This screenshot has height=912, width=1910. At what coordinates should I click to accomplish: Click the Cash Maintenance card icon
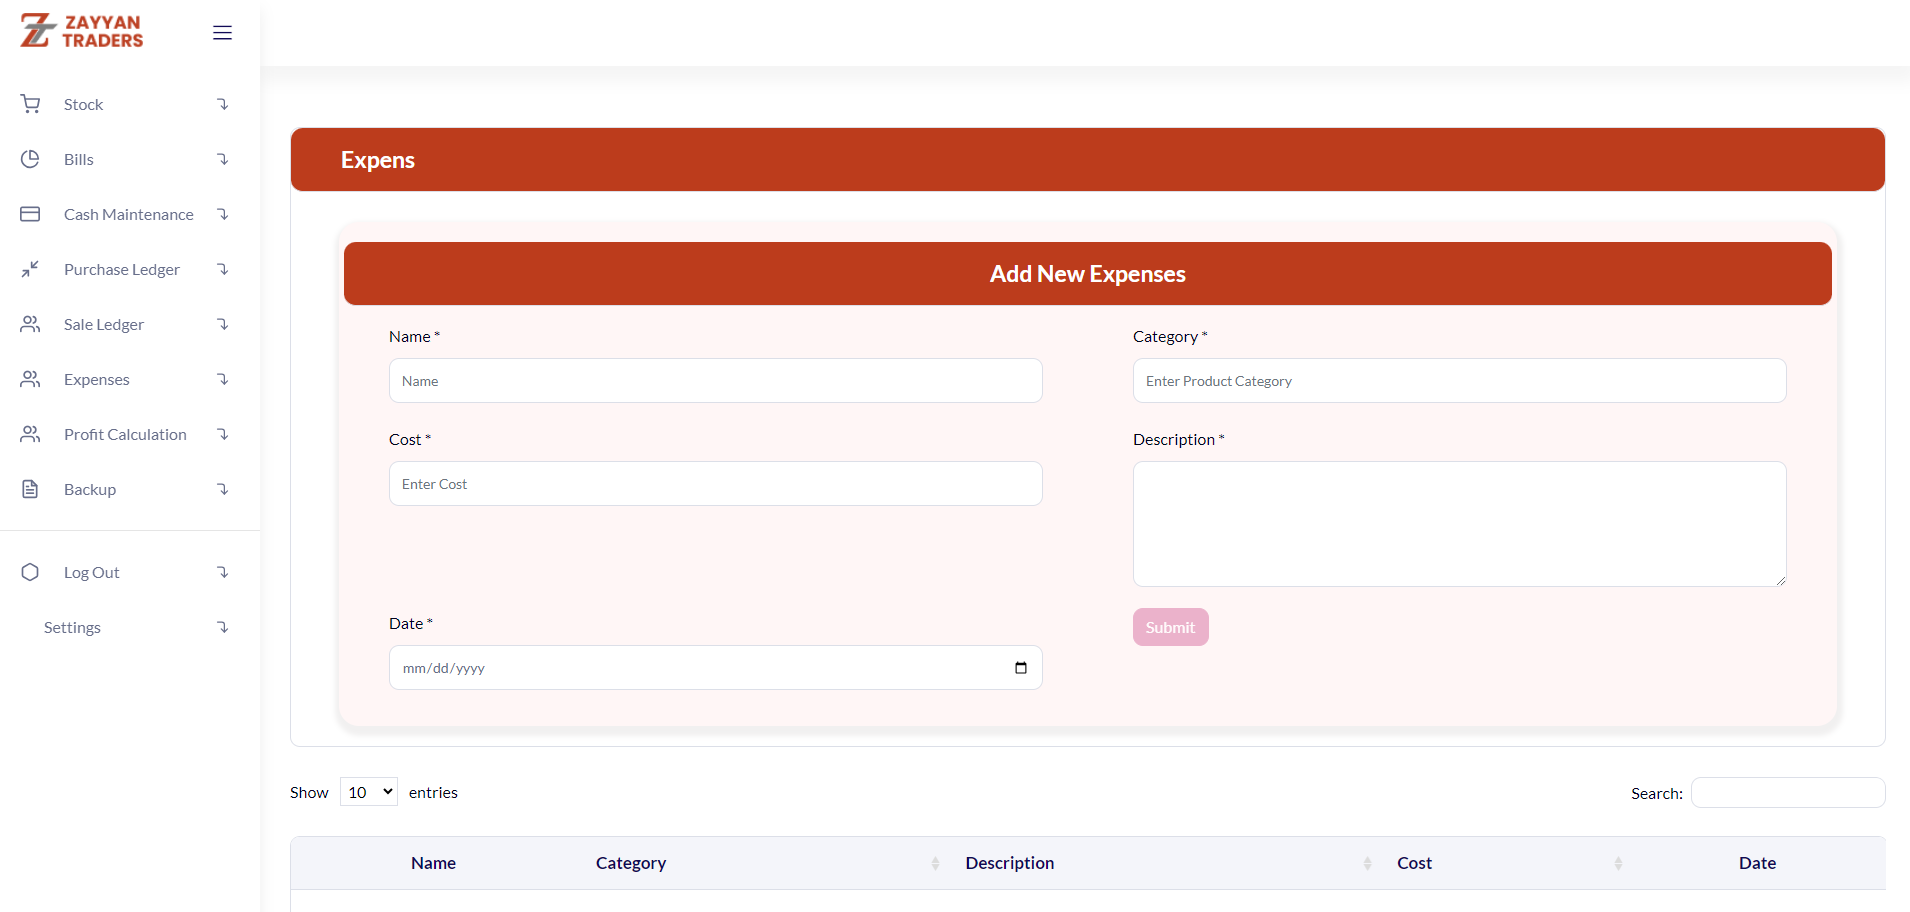point(31,214)
